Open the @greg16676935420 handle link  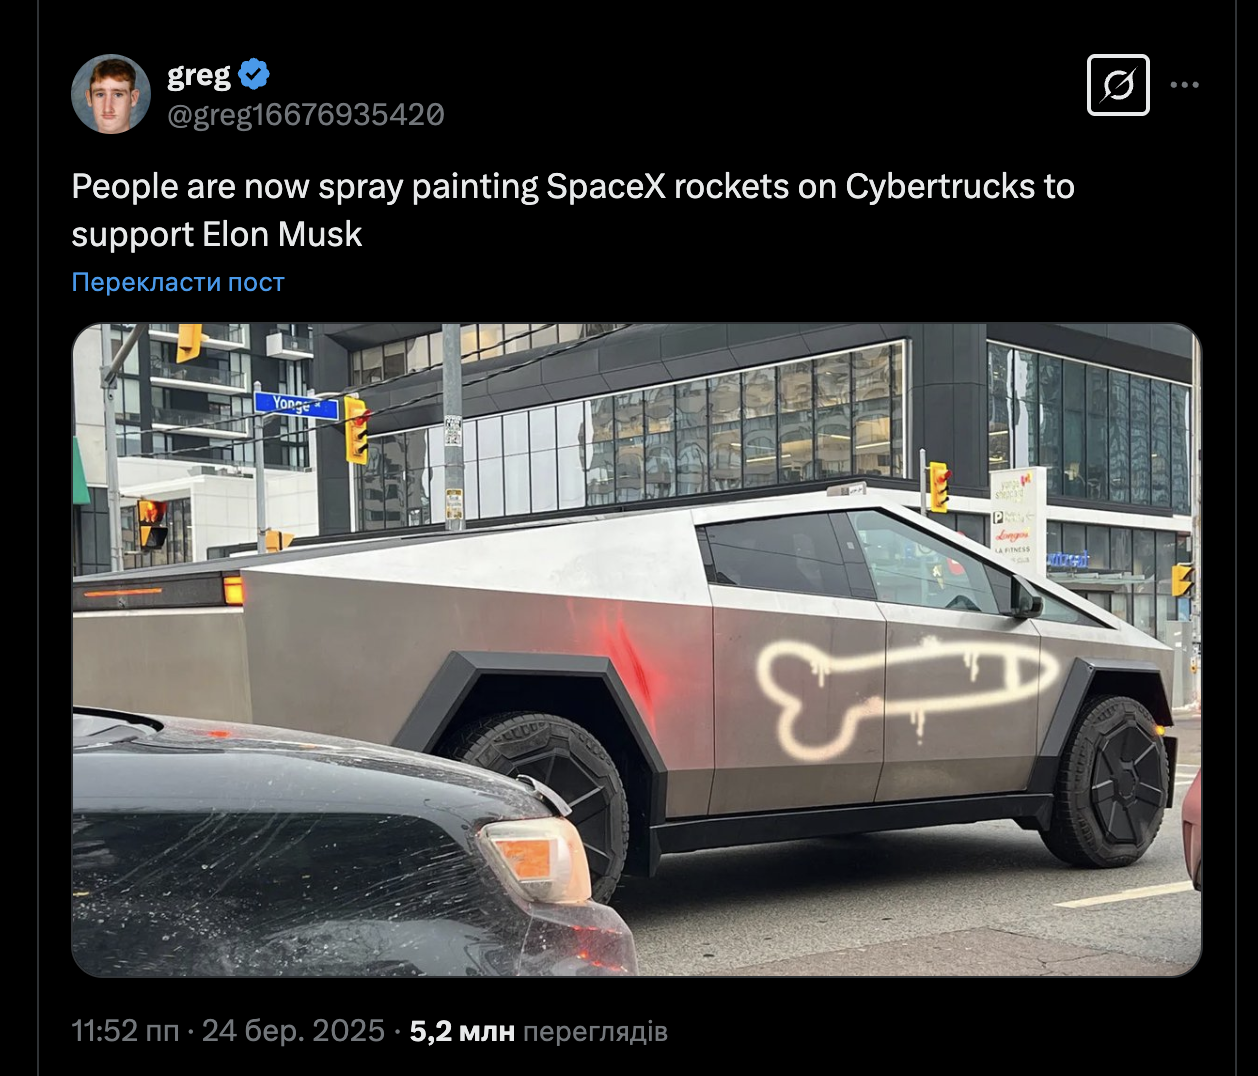[x=305, y=115]
